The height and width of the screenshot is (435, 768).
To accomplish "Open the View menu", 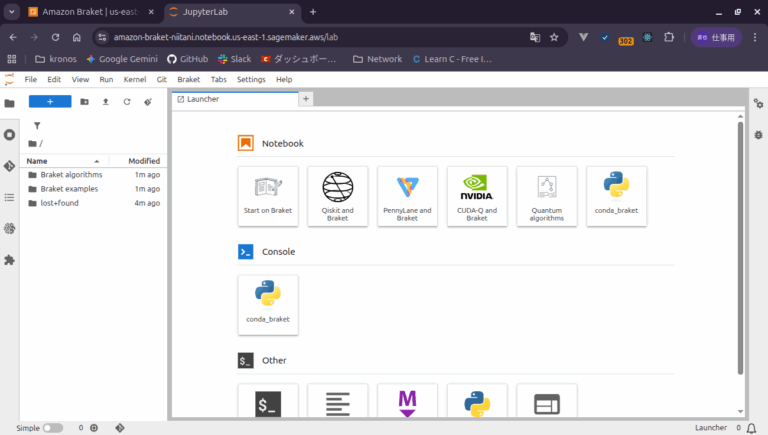I will click(x=80, y=79).
